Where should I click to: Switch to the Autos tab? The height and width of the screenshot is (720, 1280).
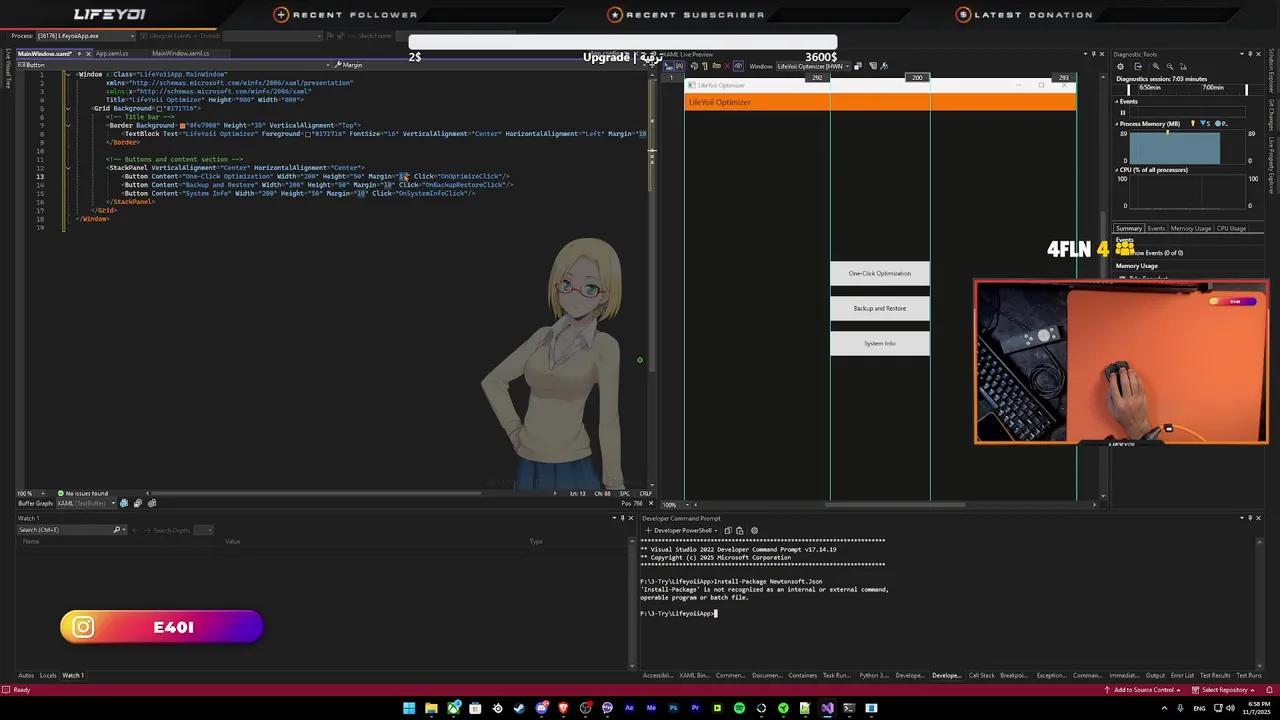coord(26,675)
